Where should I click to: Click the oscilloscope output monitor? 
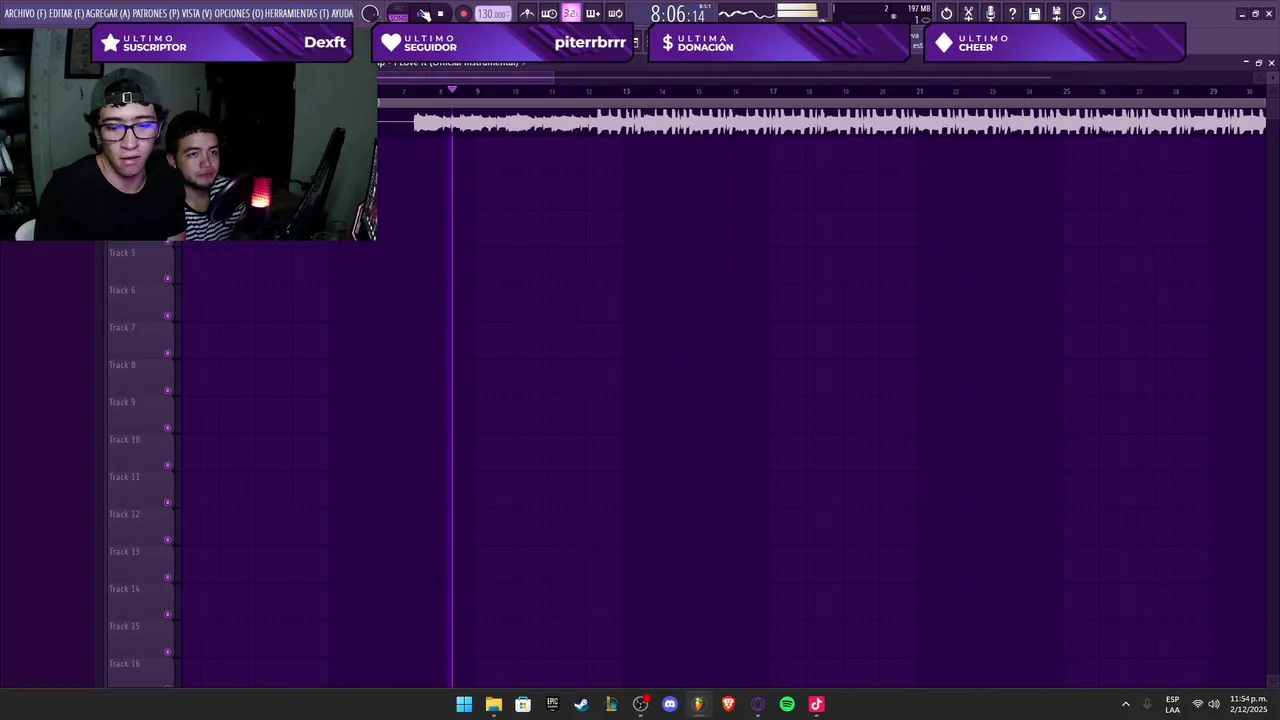click(745, 13)
